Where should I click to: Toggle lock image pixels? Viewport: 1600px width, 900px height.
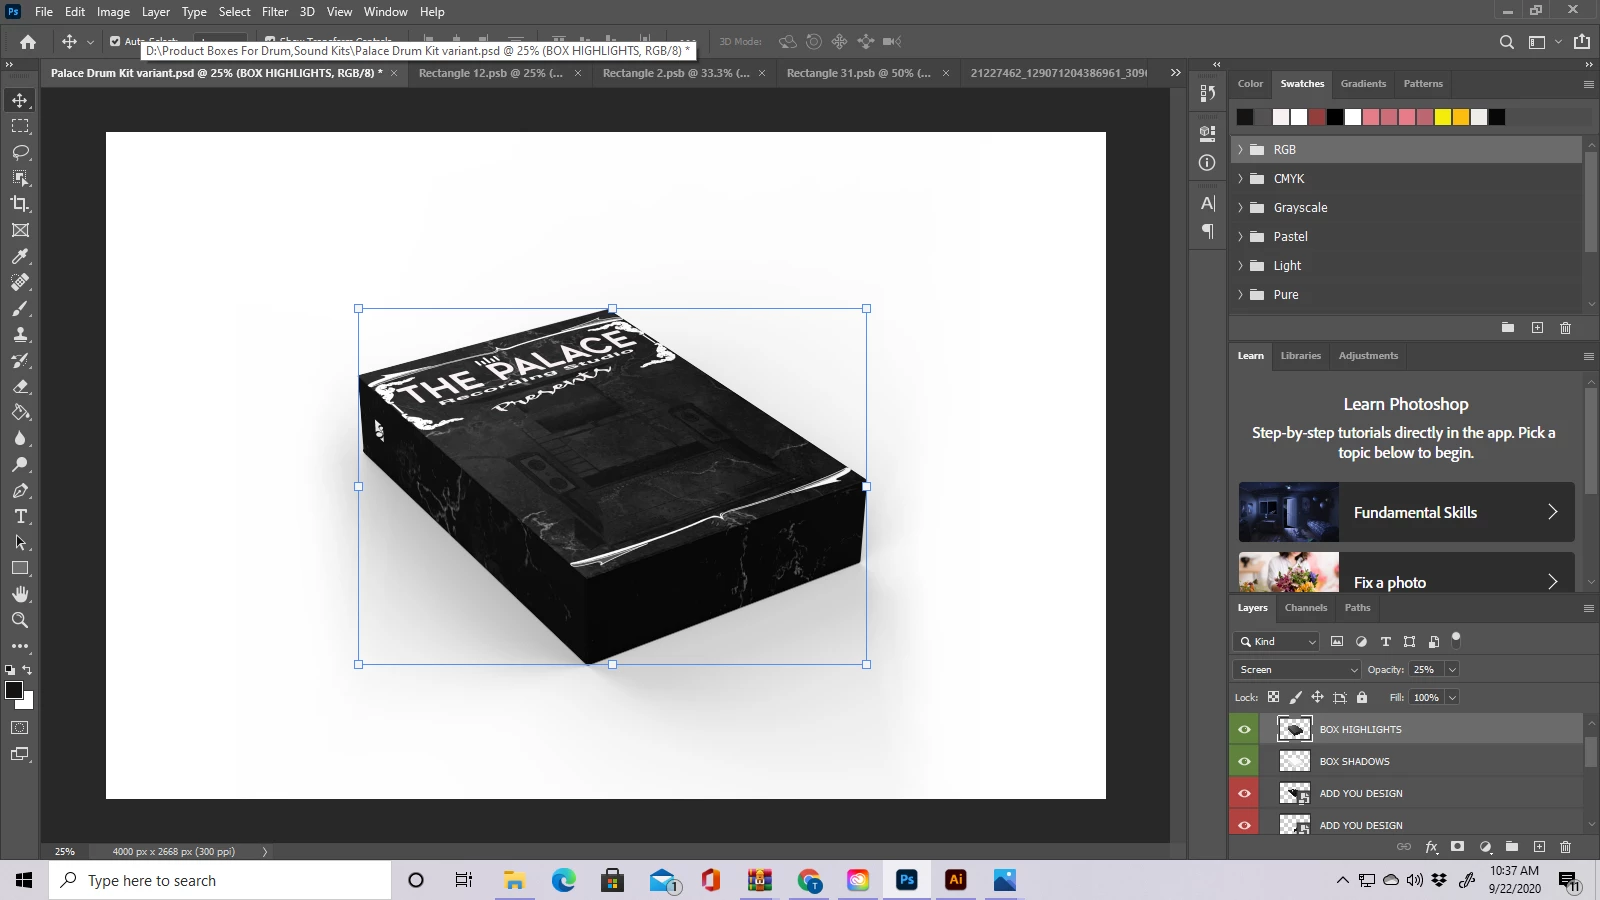pyautogui.click(x=1295, y=697)
